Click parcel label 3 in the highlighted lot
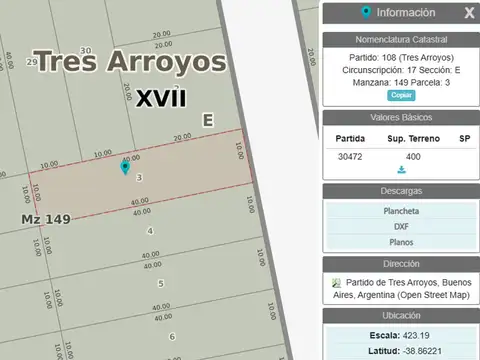 pyautogui.click(x=140, y=177)
